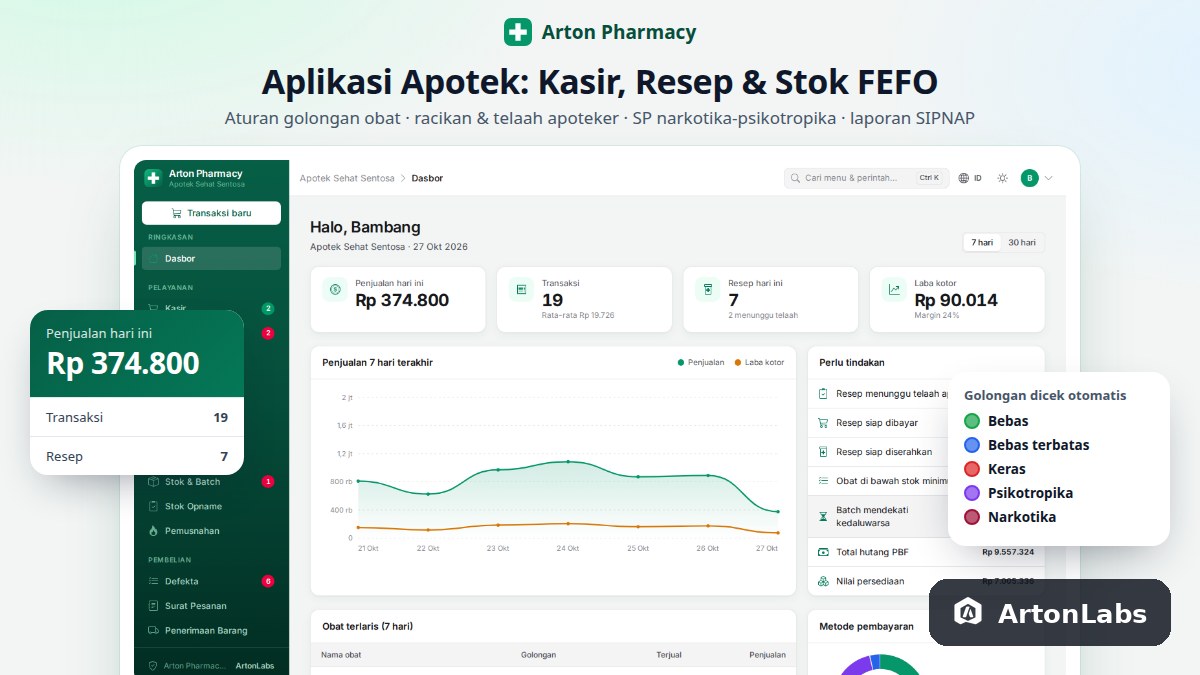
Task: Open Surat Pesanan
Action: click(211, 606)
